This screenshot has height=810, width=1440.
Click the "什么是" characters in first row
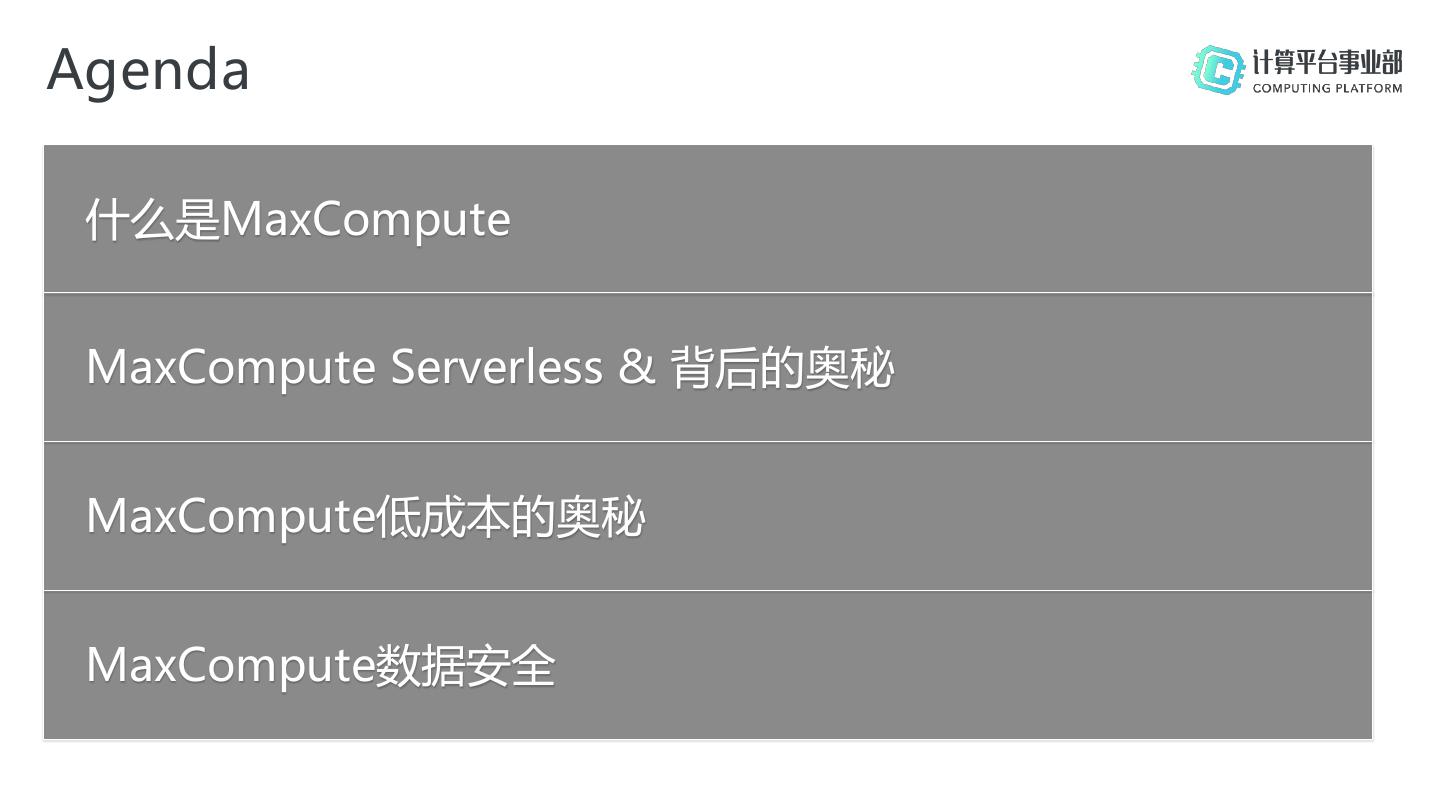click(152, 220)
